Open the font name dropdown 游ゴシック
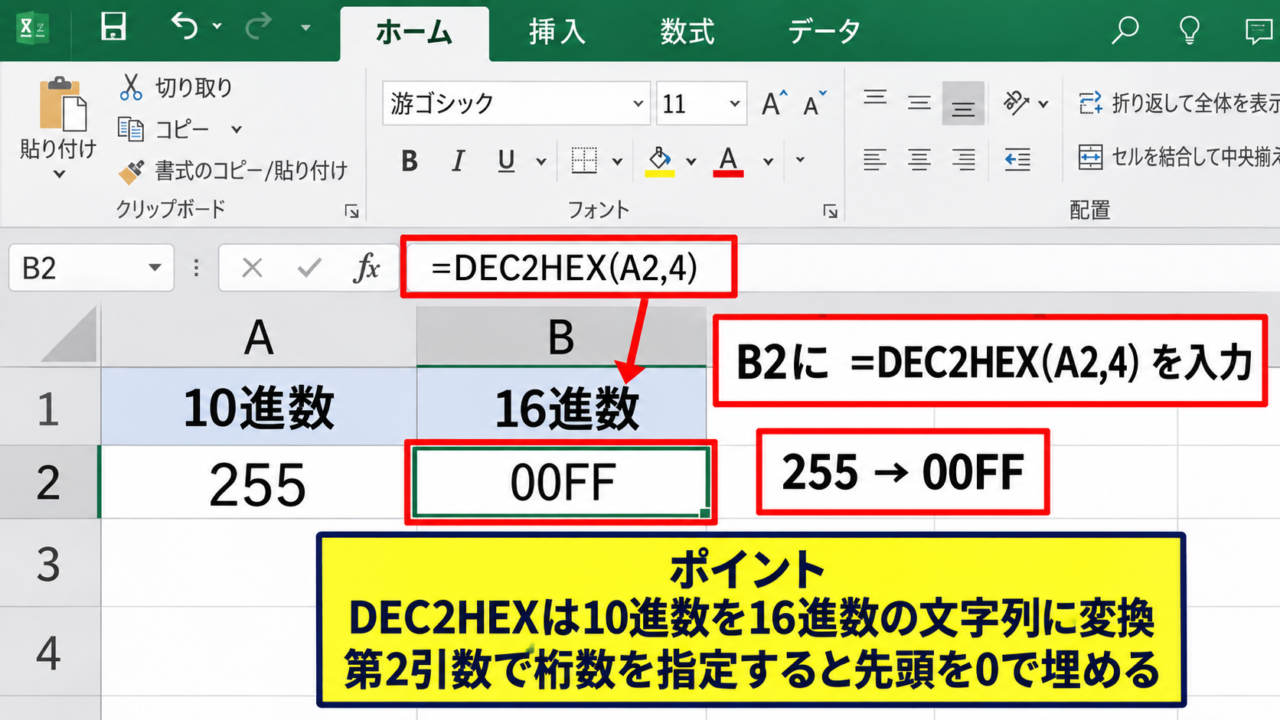 (640, 104)
